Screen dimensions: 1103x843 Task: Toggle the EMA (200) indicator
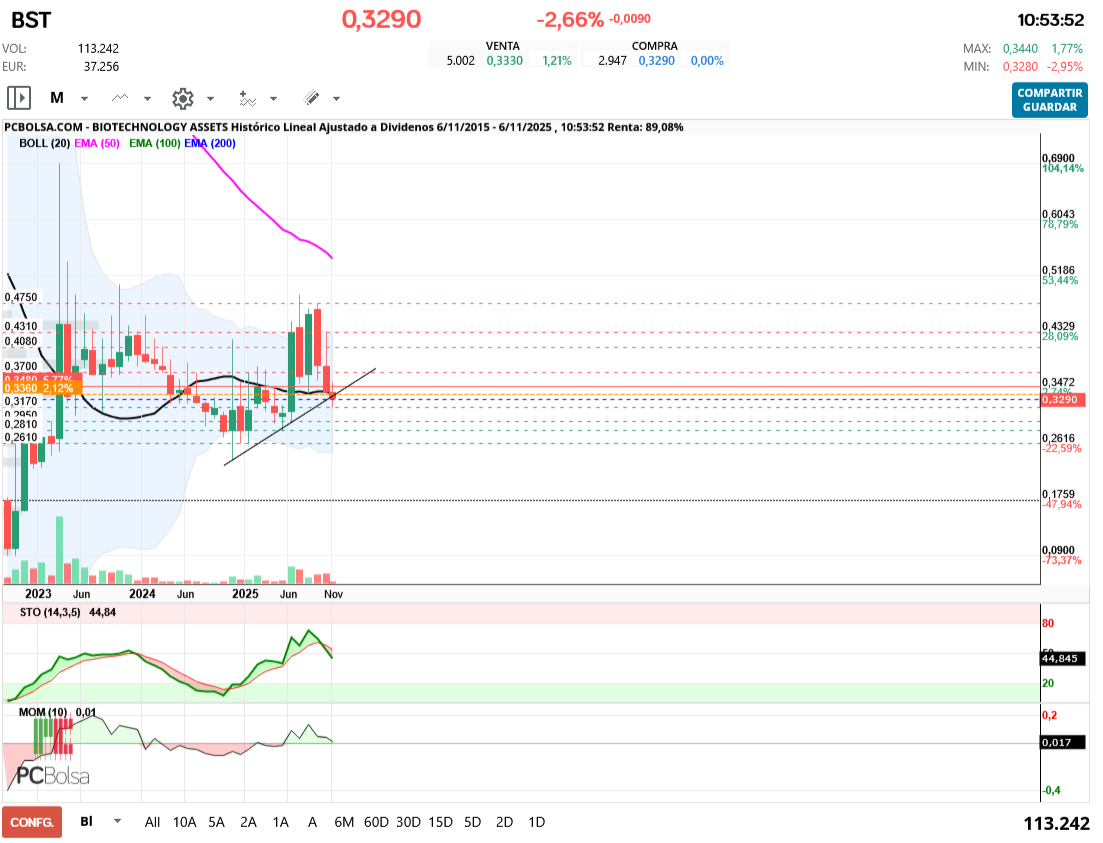210,143
